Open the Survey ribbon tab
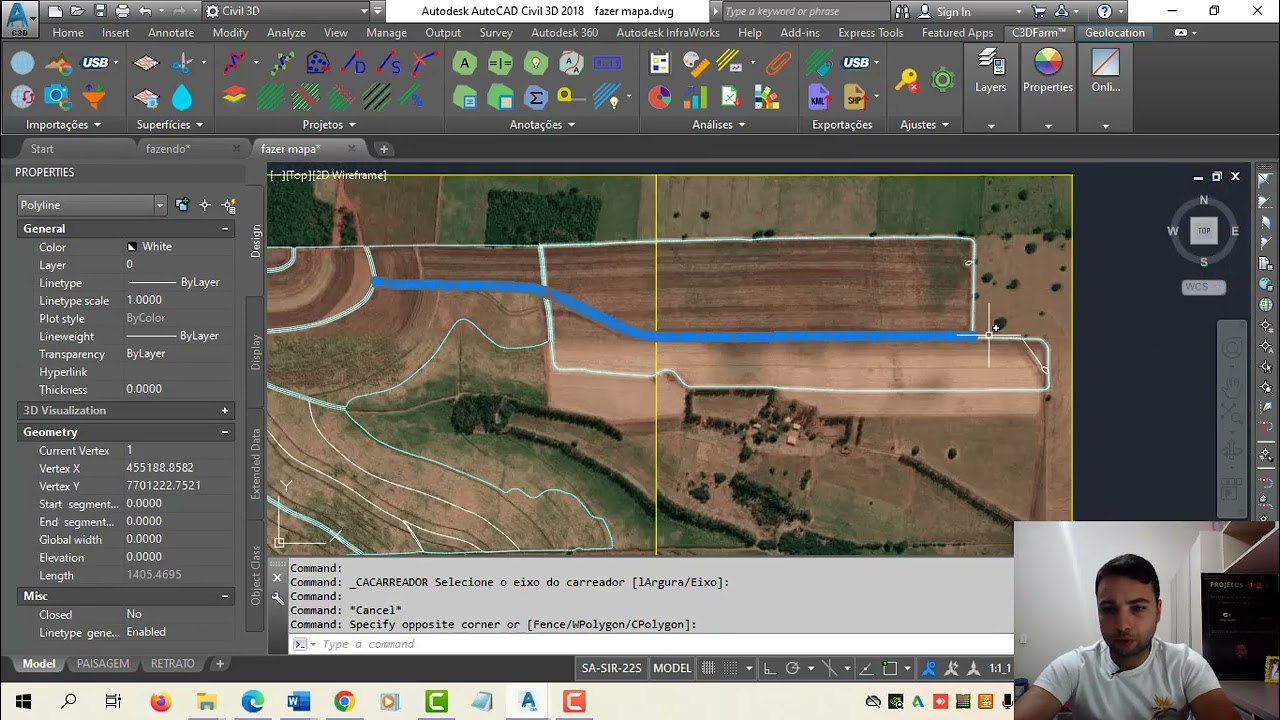1280x720 pixels. [495, 32]
